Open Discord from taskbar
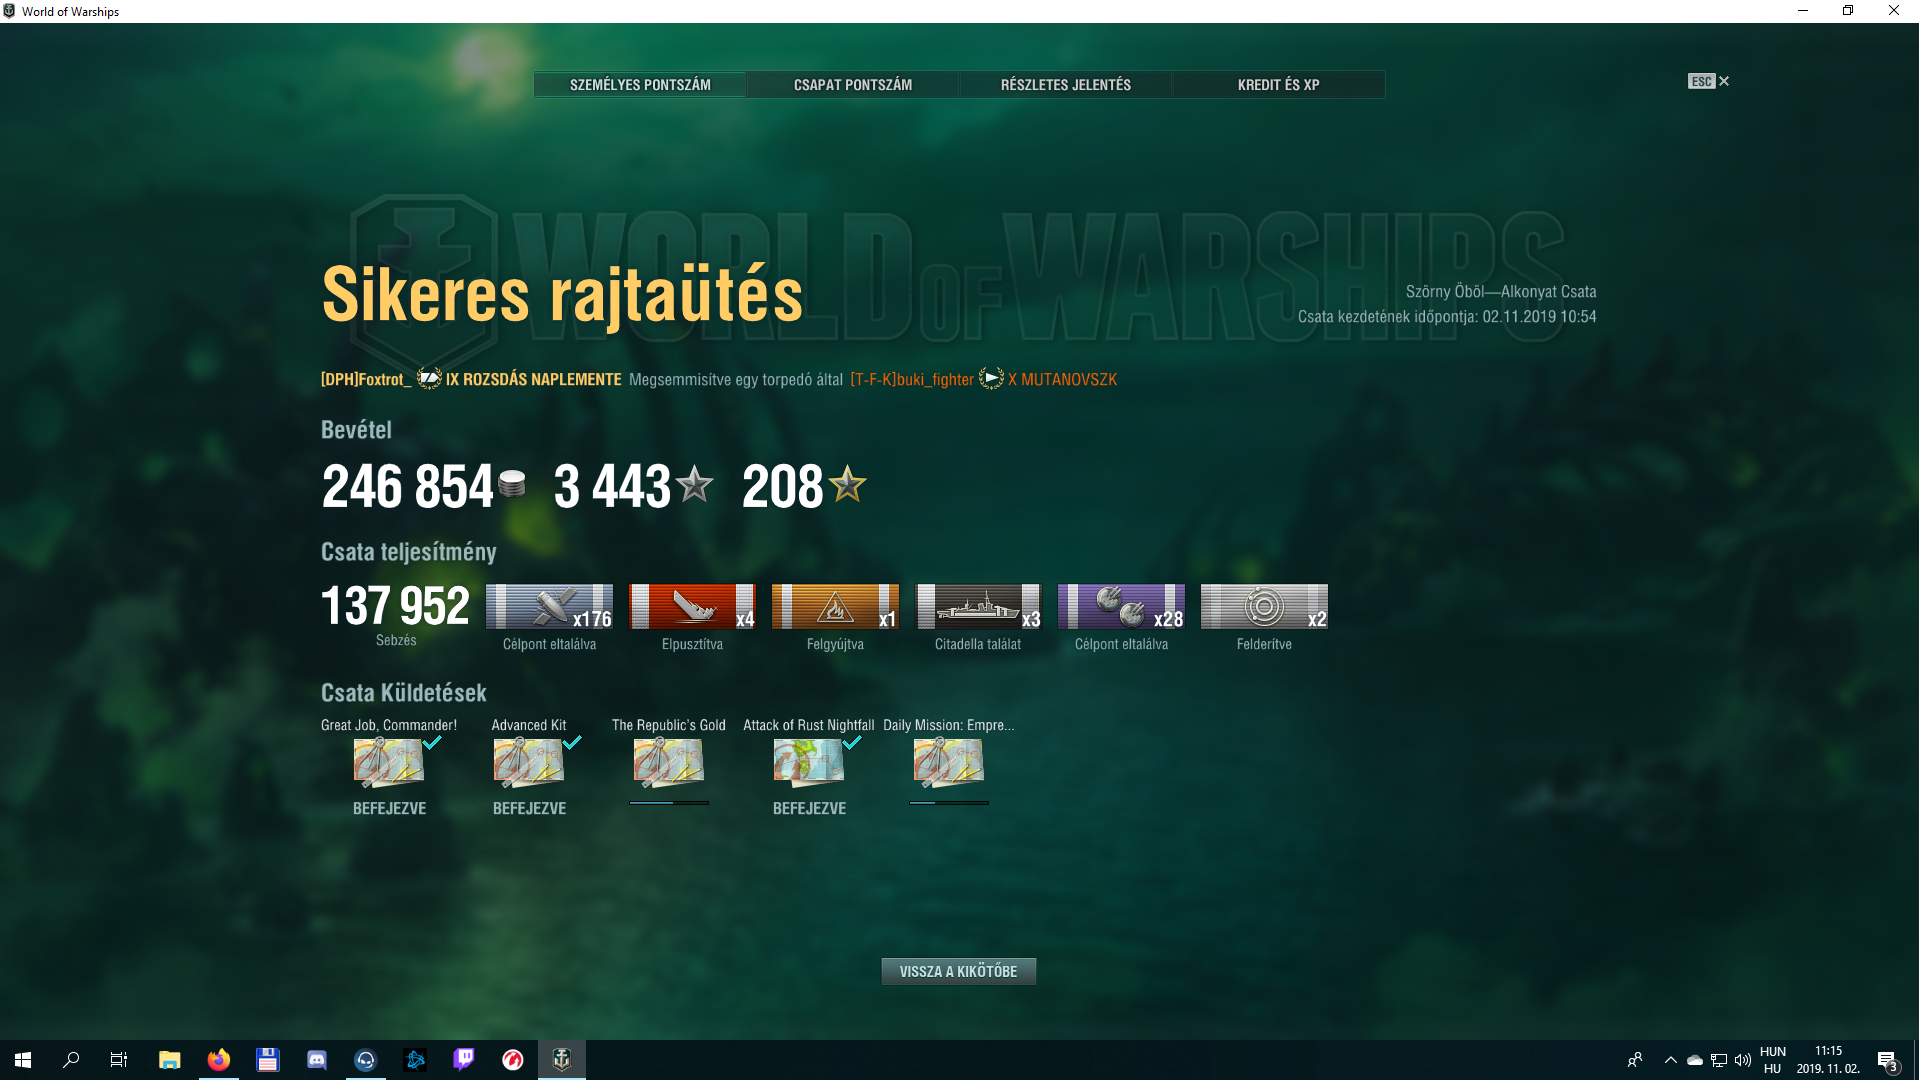 coord(316,1060)
